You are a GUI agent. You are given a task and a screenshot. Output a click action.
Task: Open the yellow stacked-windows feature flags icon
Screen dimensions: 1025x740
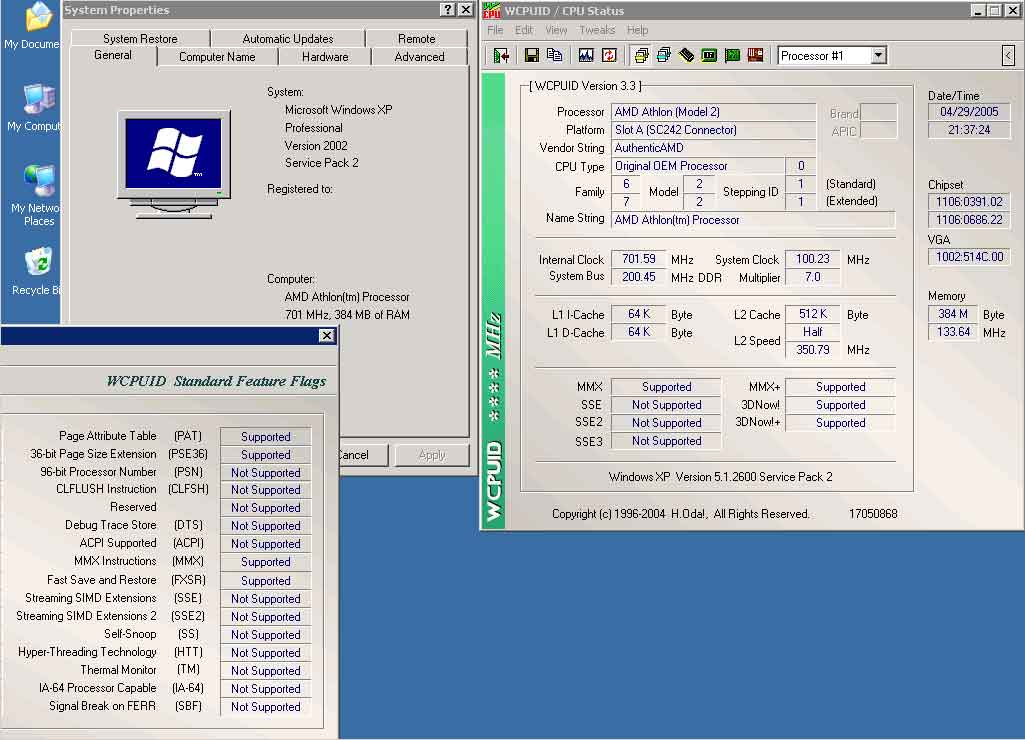641,56
